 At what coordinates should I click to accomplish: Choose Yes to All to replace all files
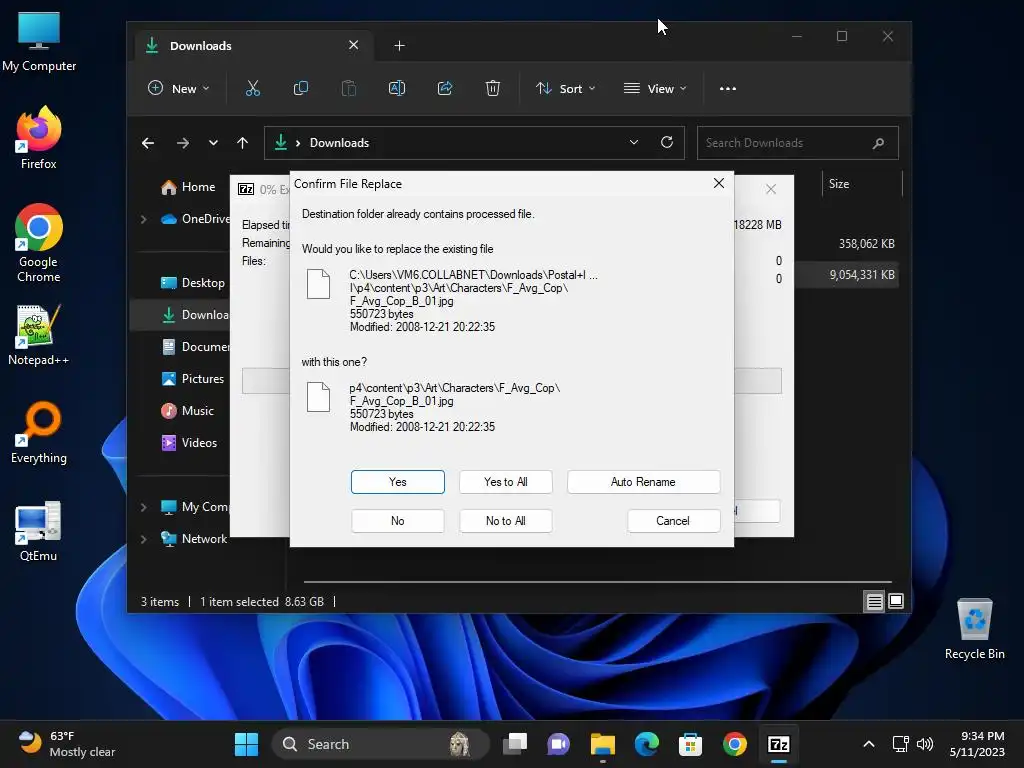[x=505, y=482]
